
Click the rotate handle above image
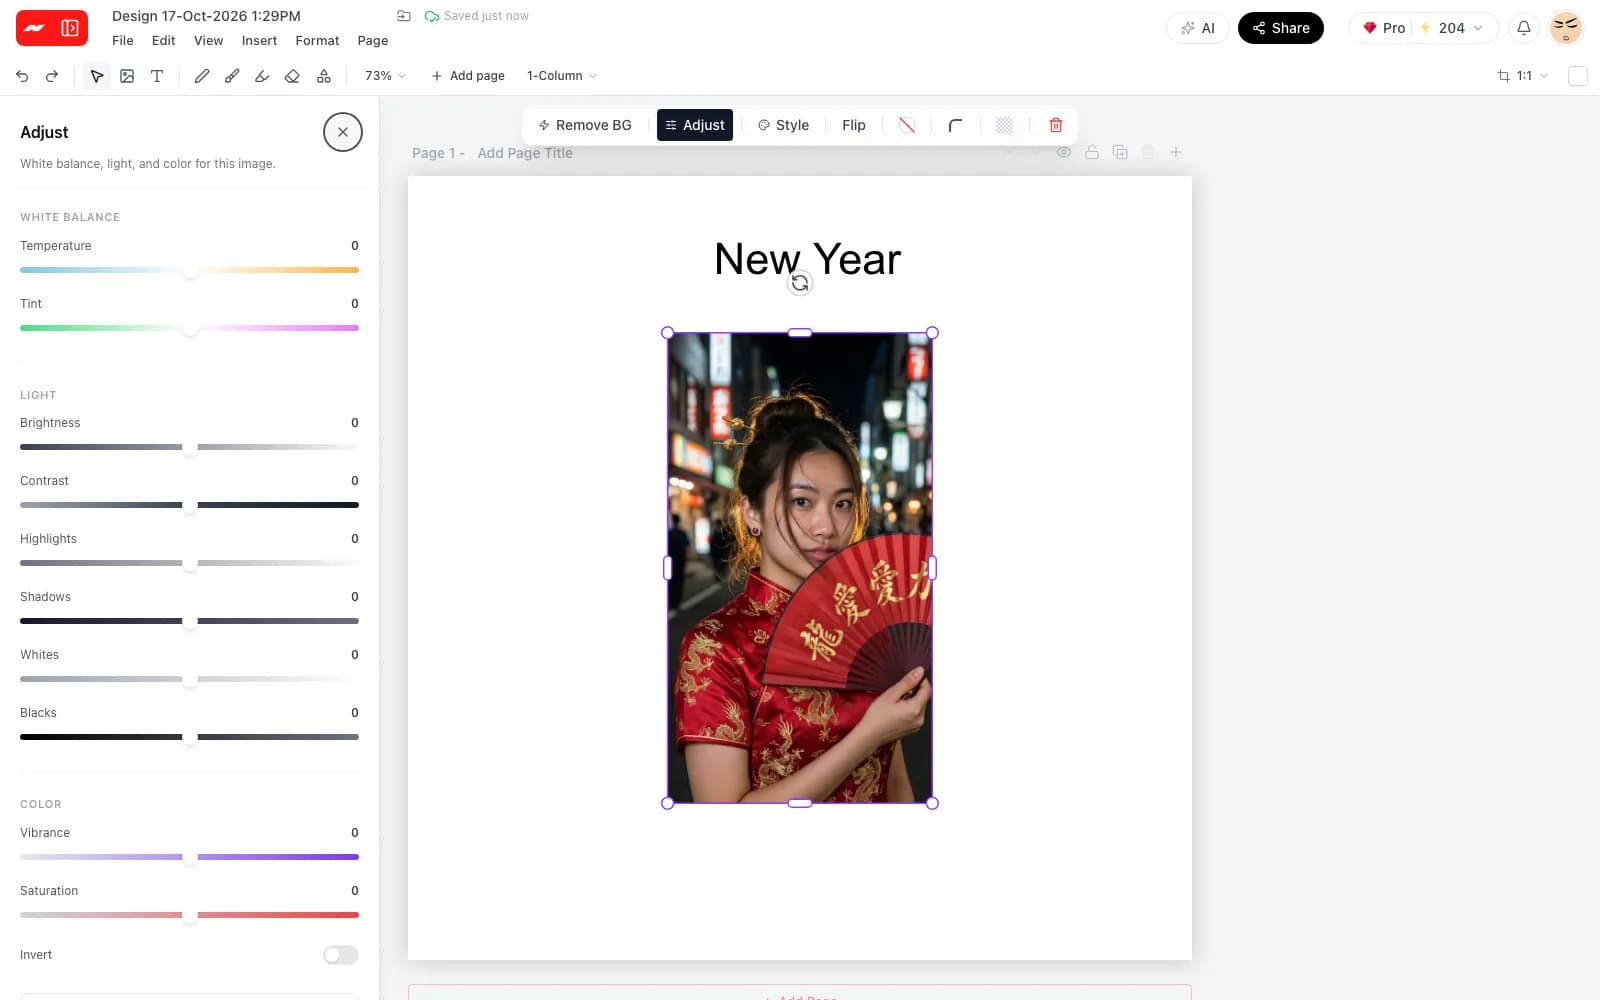800,284
